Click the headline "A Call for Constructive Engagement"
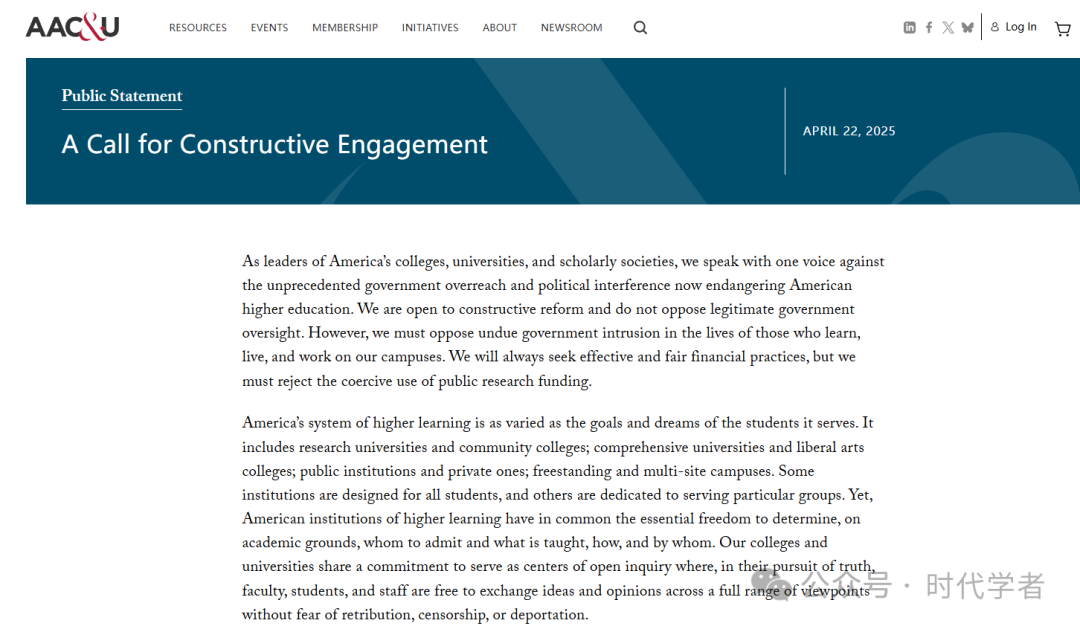The width and height of the screenshot is (1080, 629). (274, 144)
